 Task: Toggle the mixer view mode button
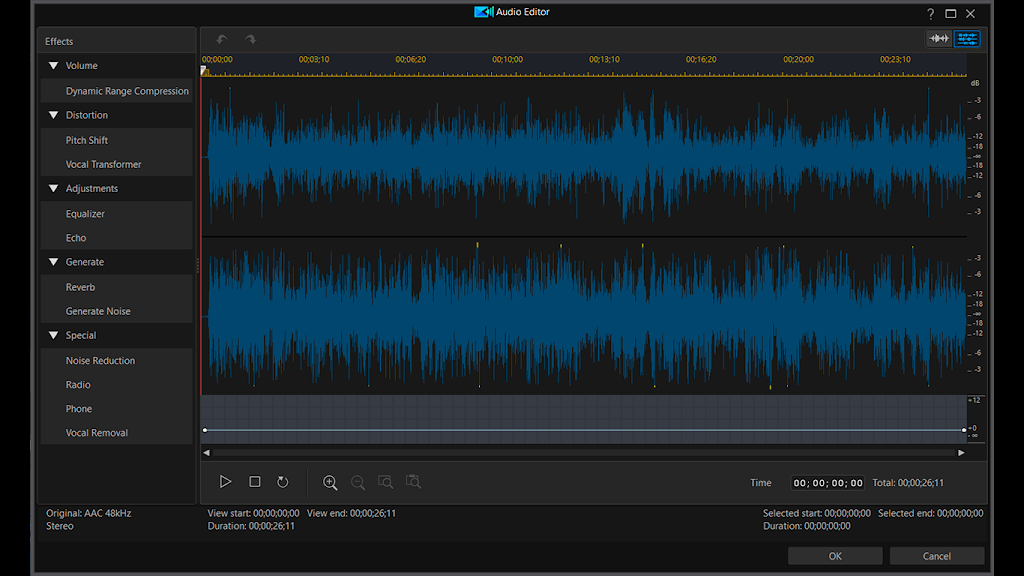(x=967, y=39)
